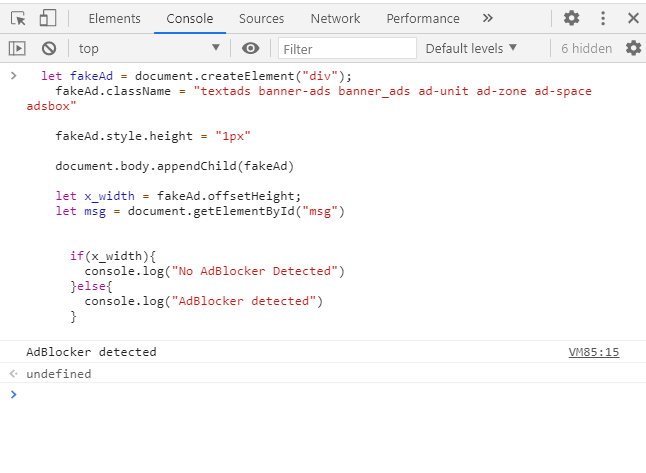Close the DevTools panel
Image resolution: width=646 pixels, height=473 pixels.
(633, 18)
